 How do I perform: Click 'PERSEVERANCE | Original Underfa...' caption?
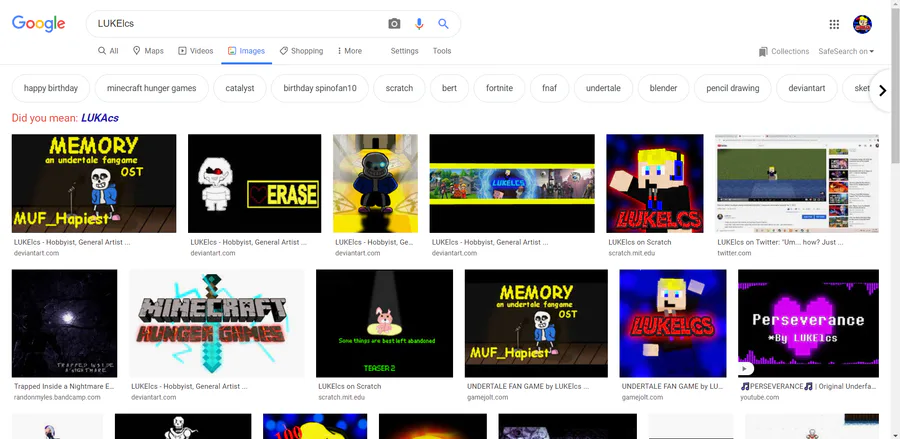(808, 386)
